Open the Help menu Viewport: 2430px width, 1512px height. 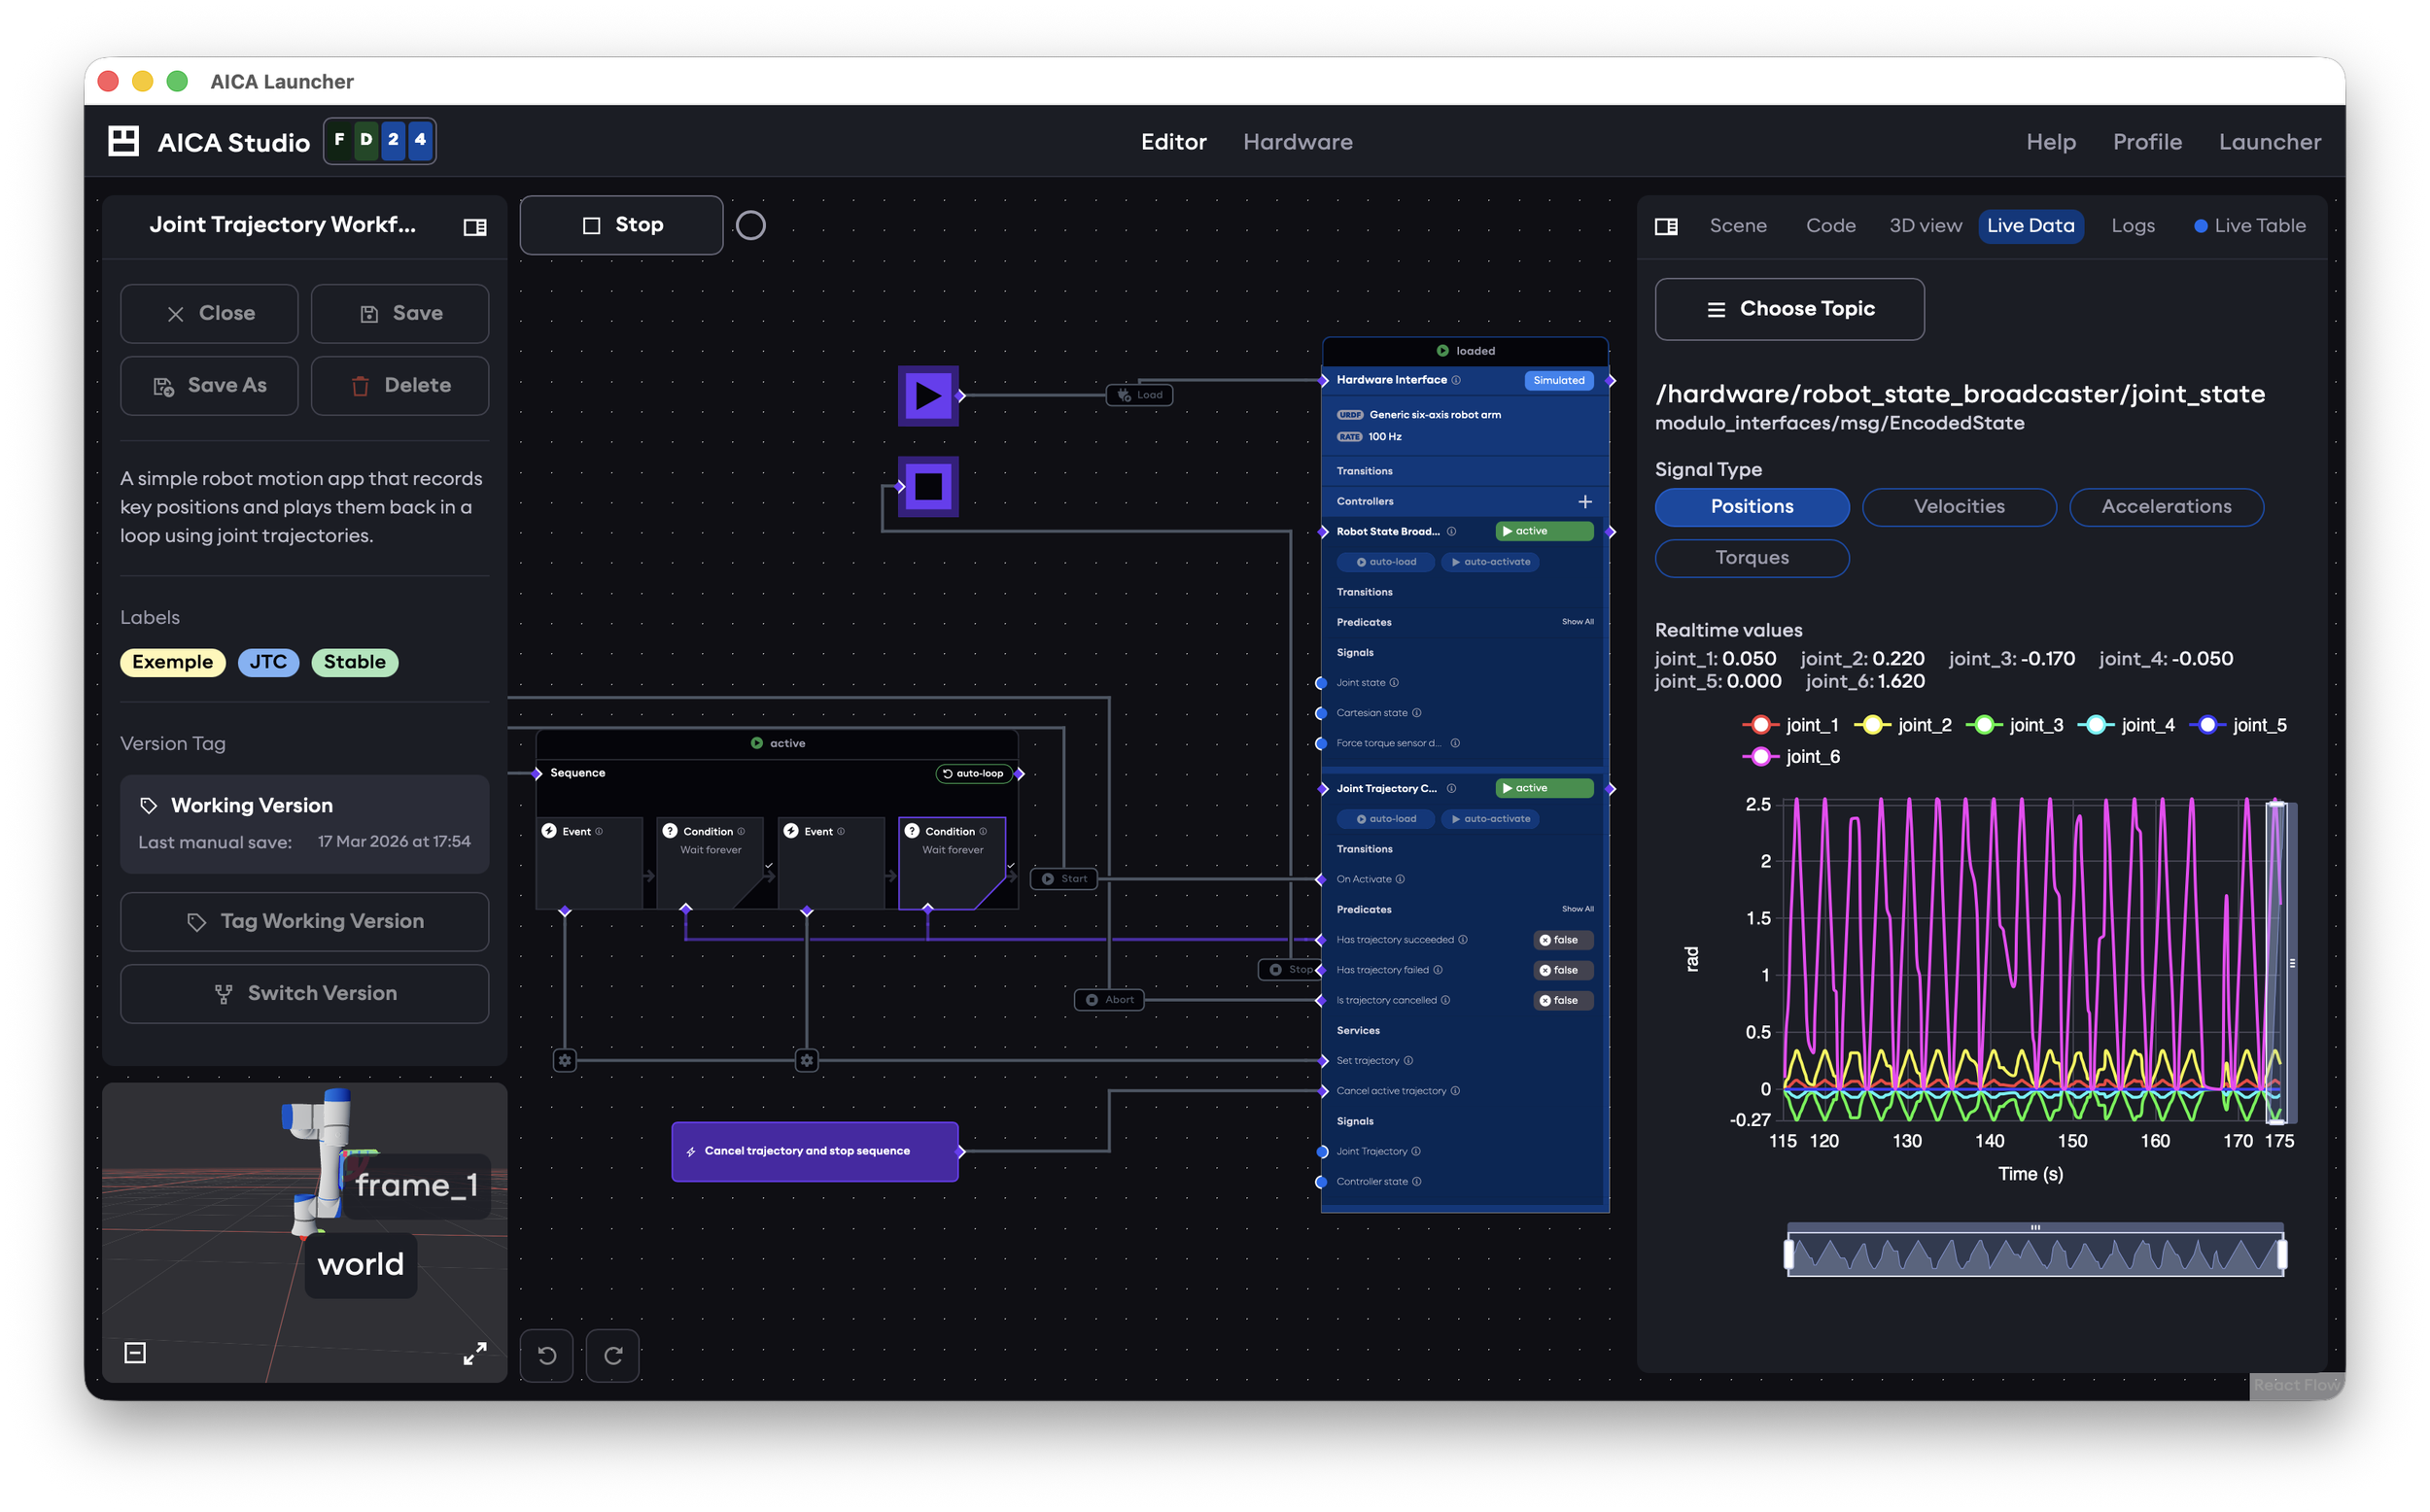[2051, 142]
